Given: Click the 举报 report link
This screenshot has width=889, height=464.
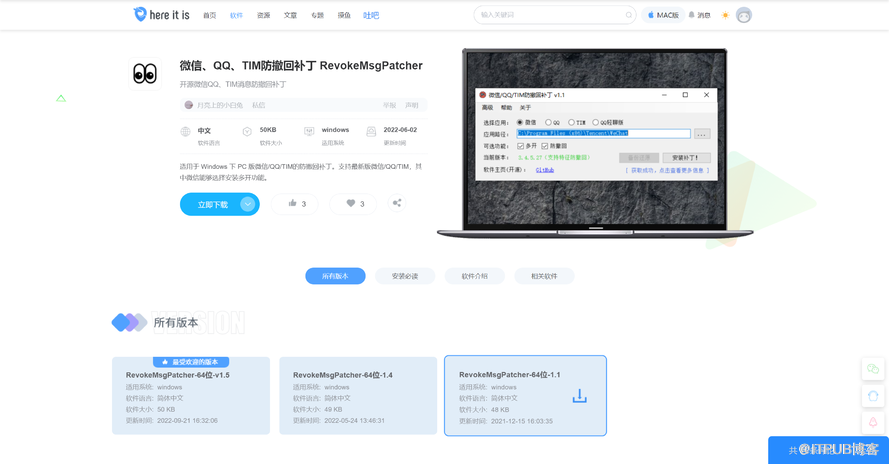Looking at the screenshot, I should [390, 106].
